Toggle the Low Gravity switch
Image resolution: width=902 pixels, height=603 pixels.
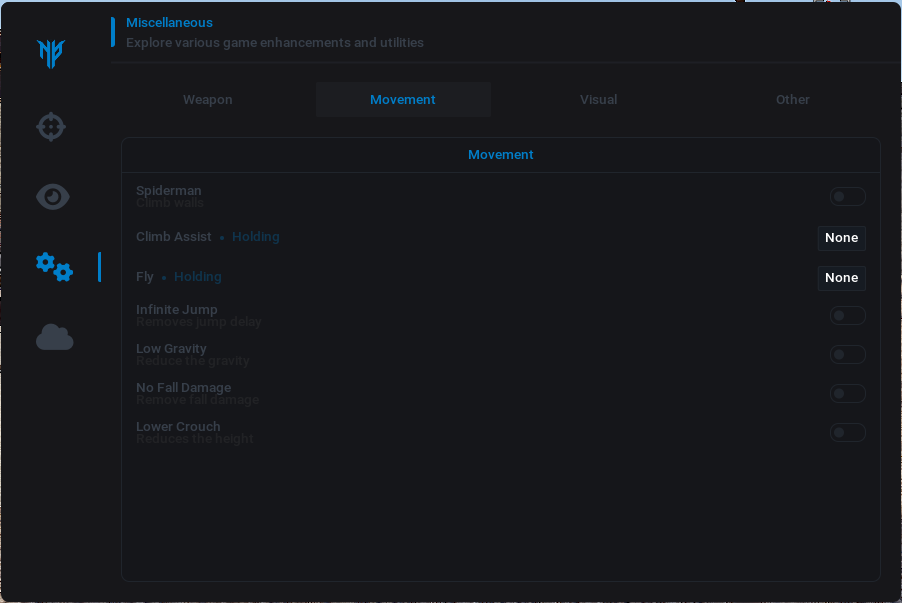point(847,355)
